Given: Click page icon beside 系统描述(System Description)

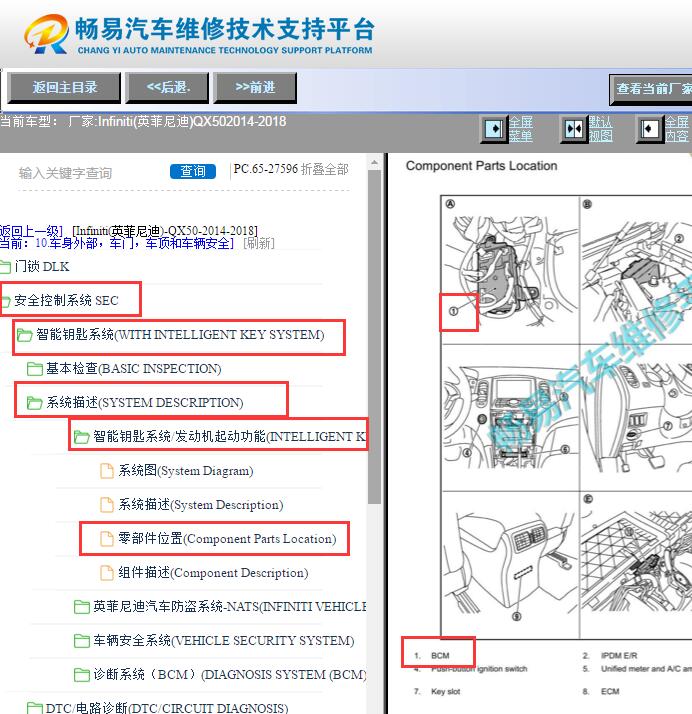Looking at the screenshot, I should (107, 505).
